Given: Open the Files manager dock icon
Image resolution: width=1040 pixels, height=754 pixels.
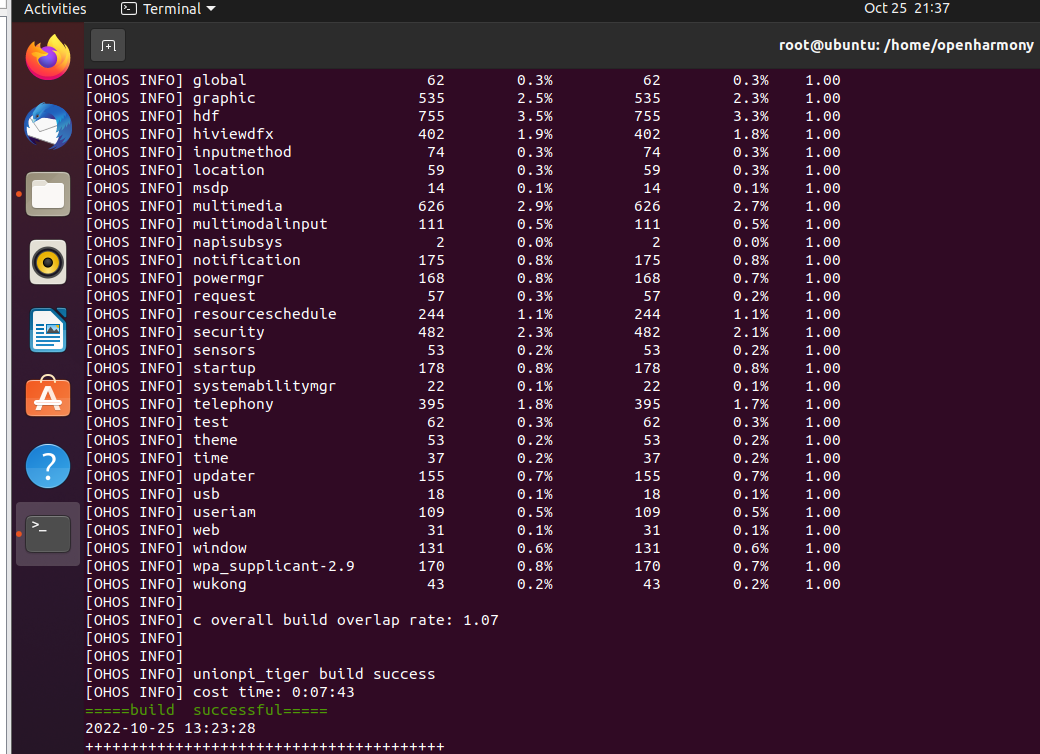Looking at the screenshot, I should click(48, 194).
